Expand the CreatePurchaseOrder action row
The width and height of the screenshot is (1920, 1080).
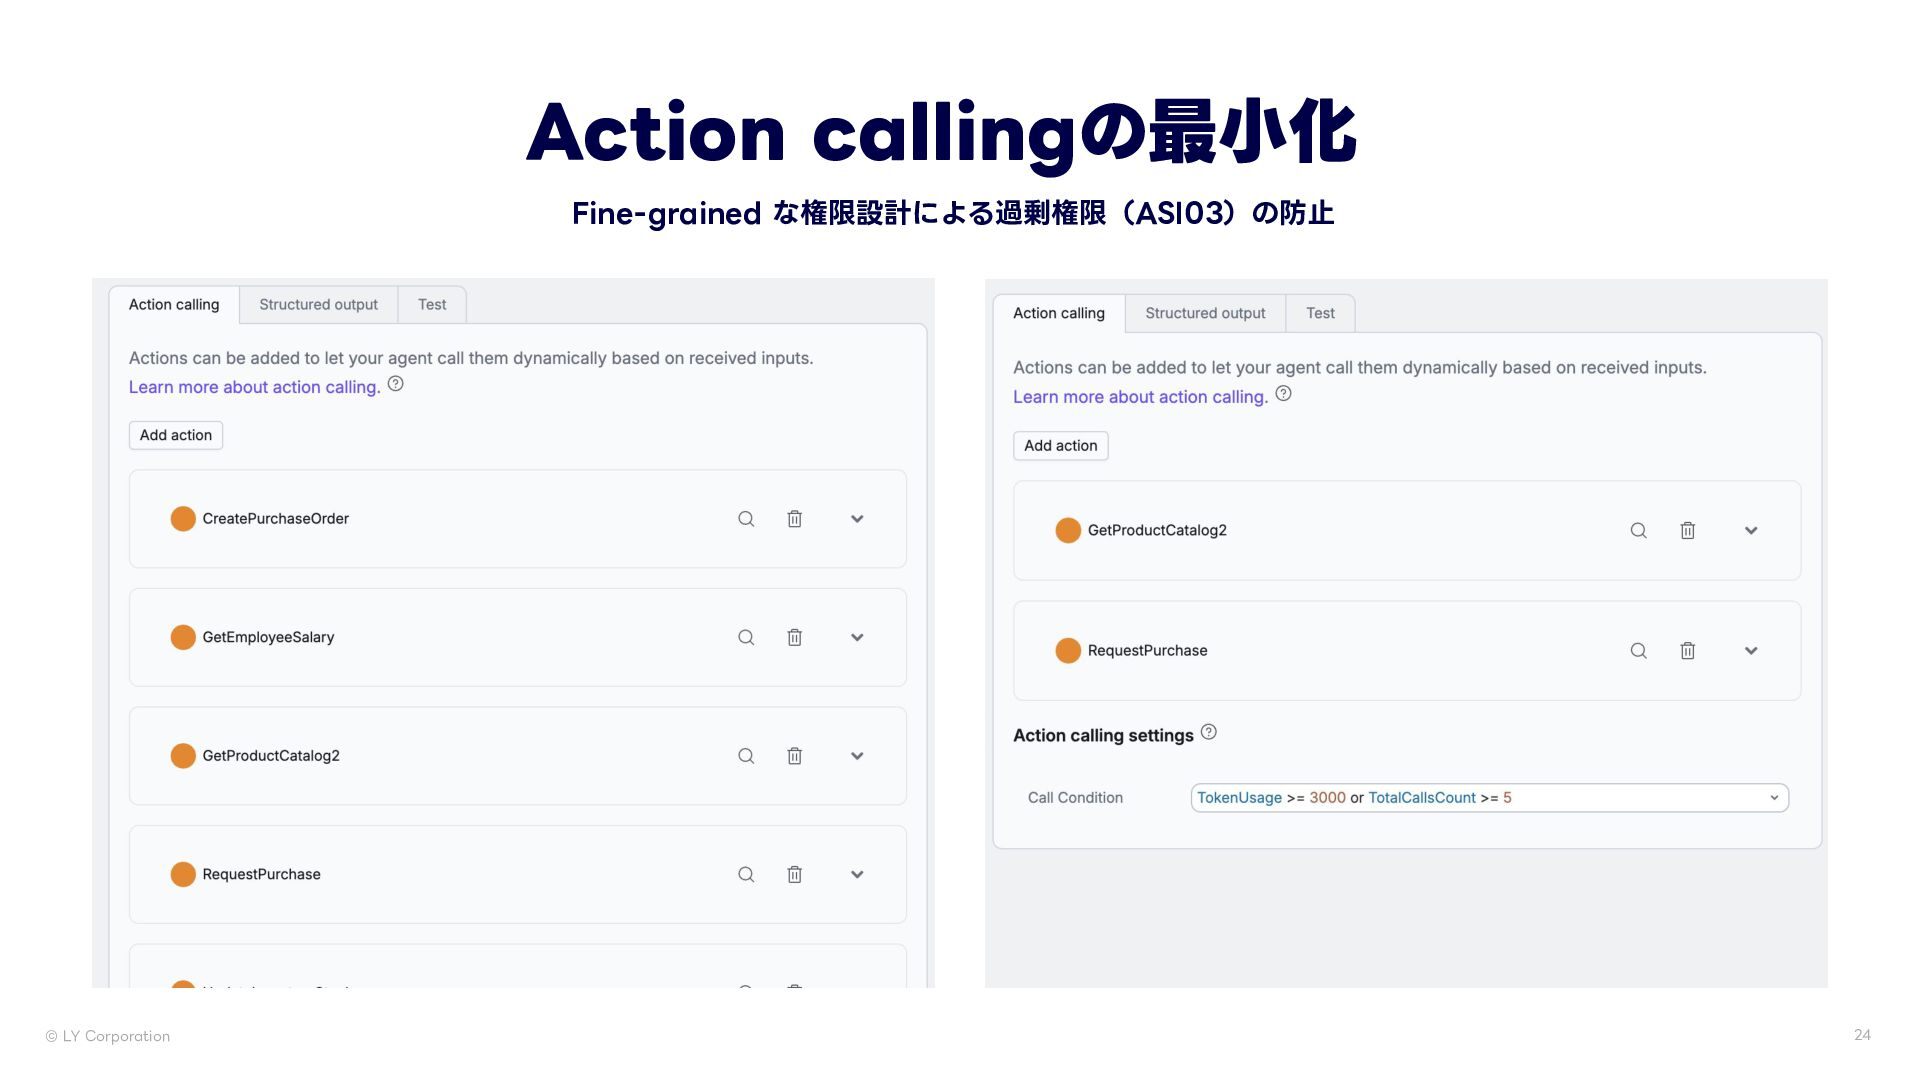point(857,519)
